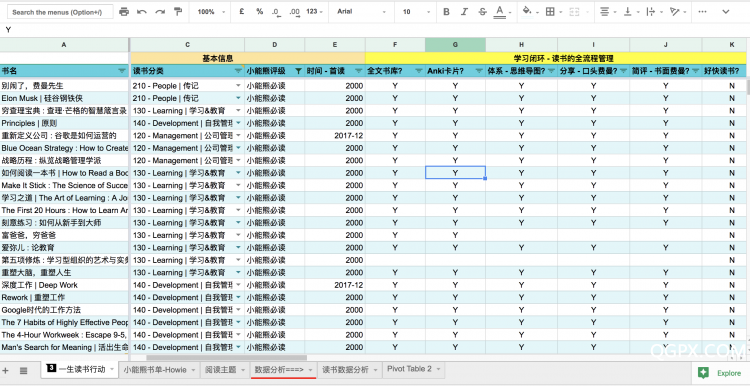
Task: Open the text color picker
Action: pyautogui.click(x=502, y=12)
